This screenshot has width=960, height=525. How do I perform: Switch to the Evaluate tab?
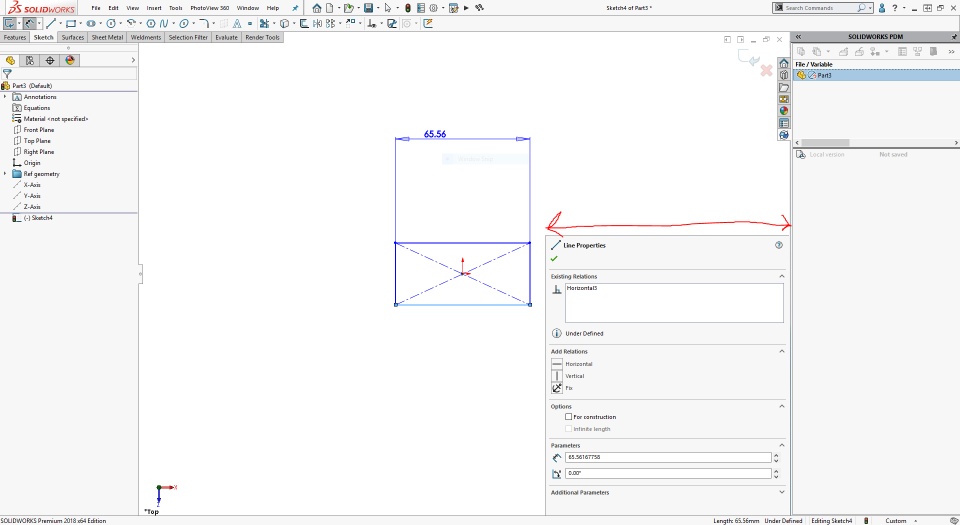226,37
